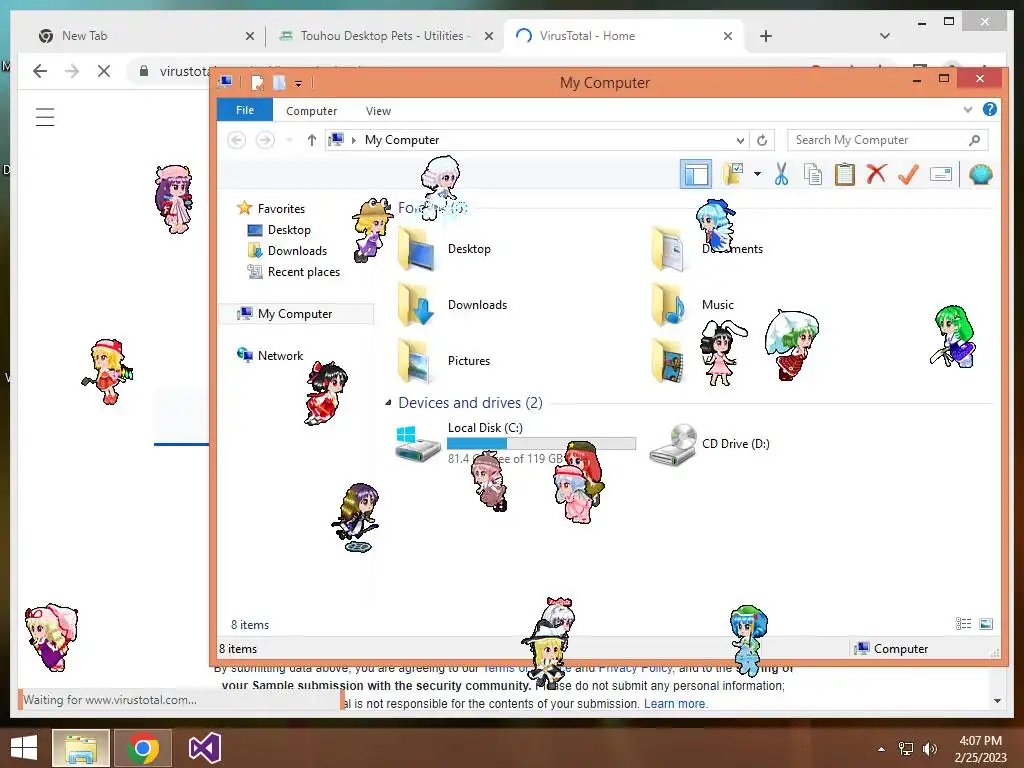Click the select folder icon with checkmark
Screen dimensions: 1024x768
[x=733, y=174]
